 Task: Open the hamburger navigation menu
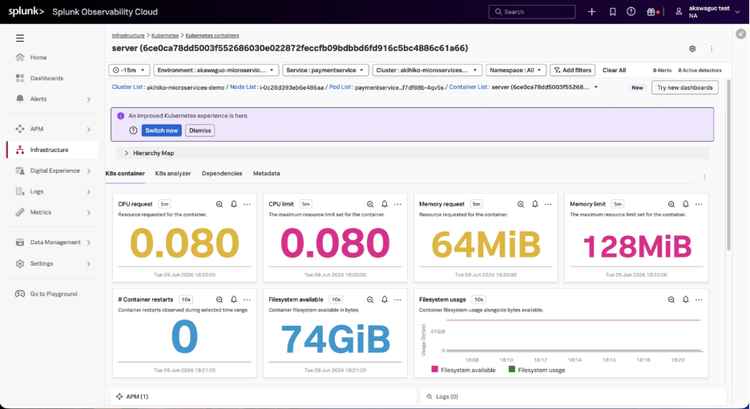coord(20,38)
